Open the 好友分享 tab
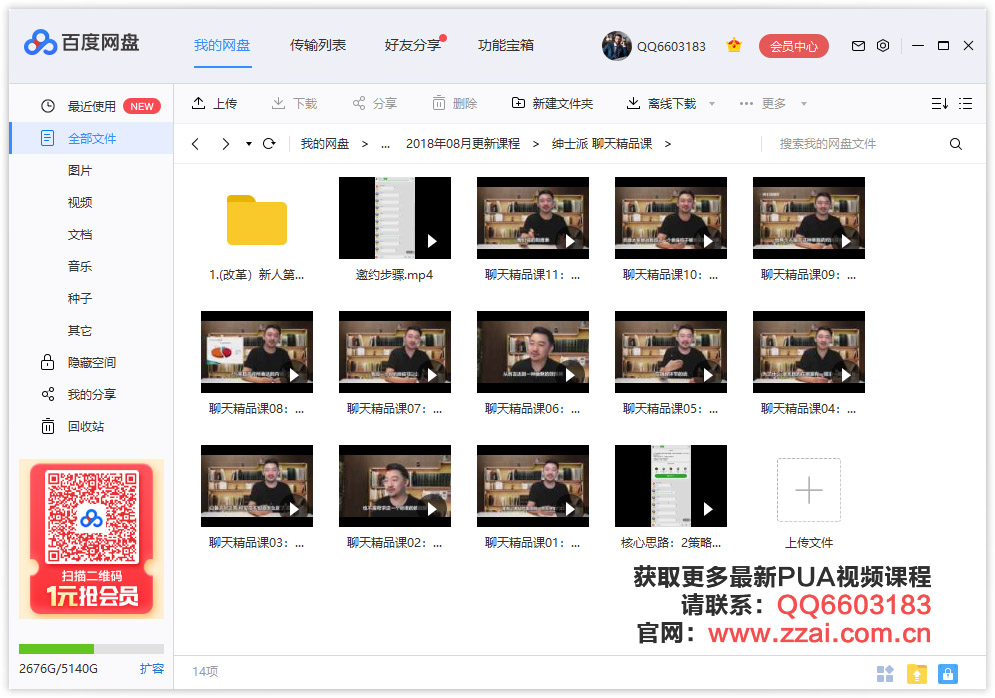The image size is (995, 698). tap(412, 45)
